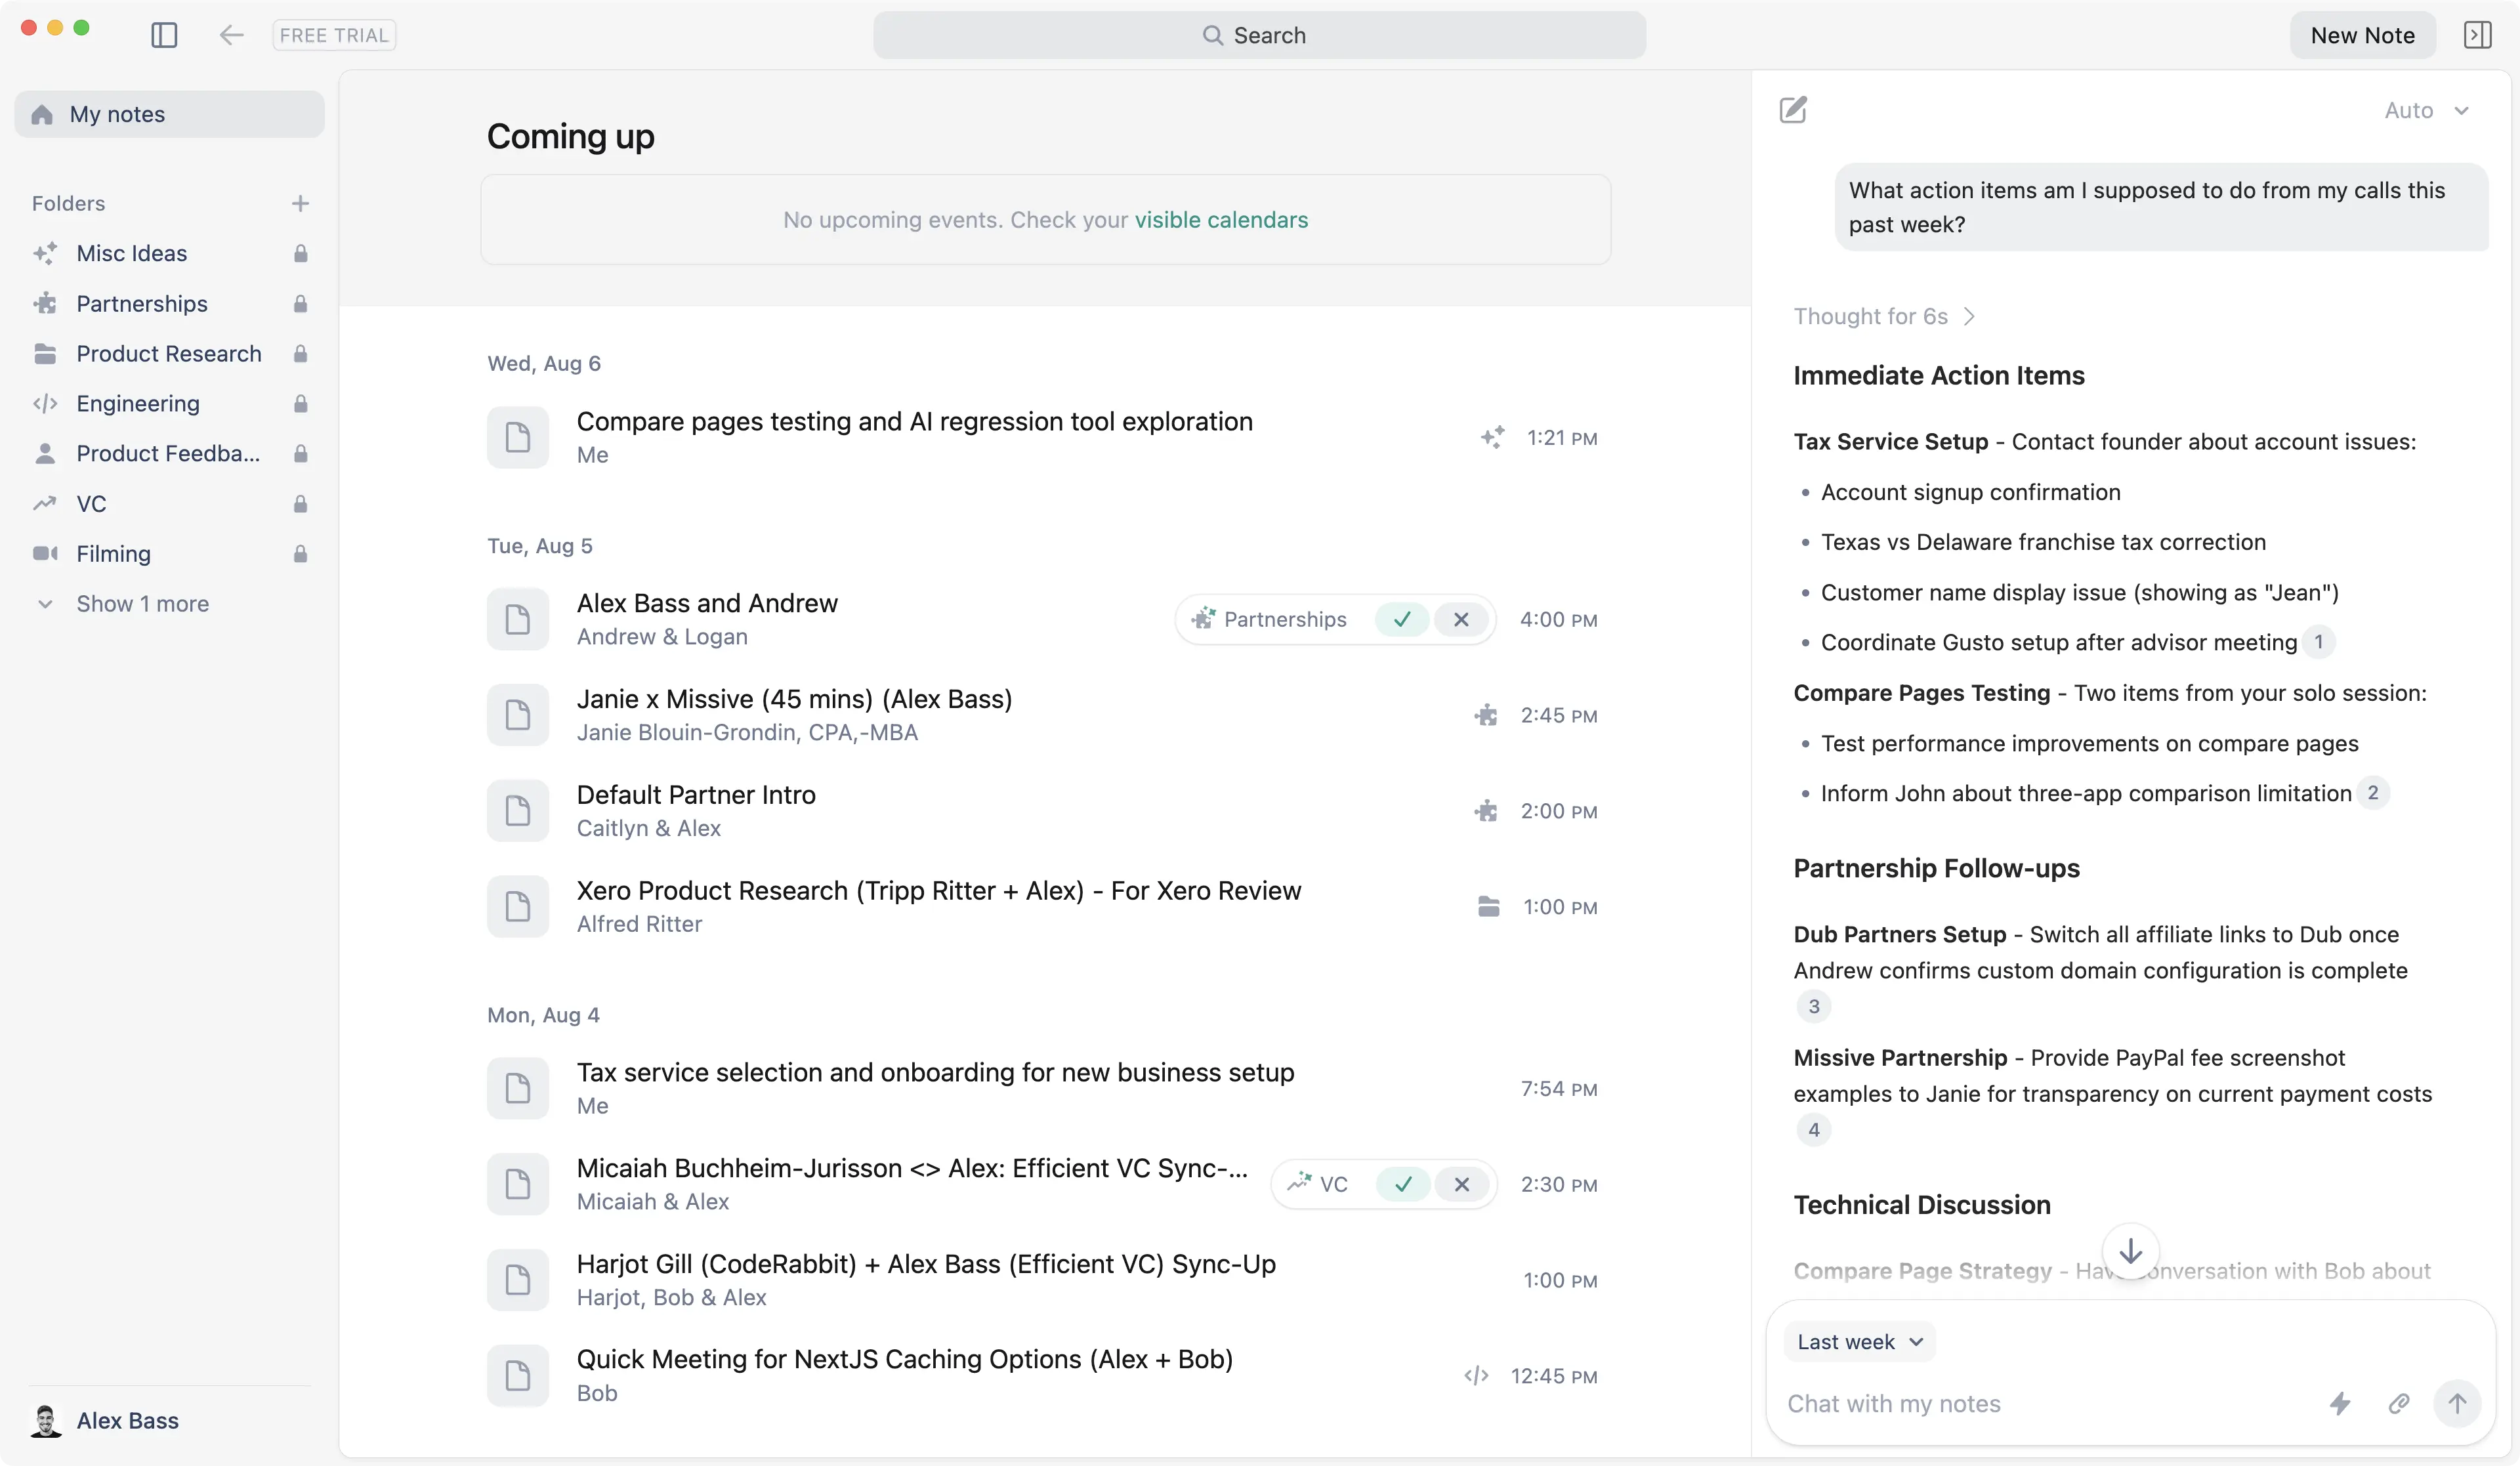Open Compare pages testing and AI regression note

coord(1041,437)
